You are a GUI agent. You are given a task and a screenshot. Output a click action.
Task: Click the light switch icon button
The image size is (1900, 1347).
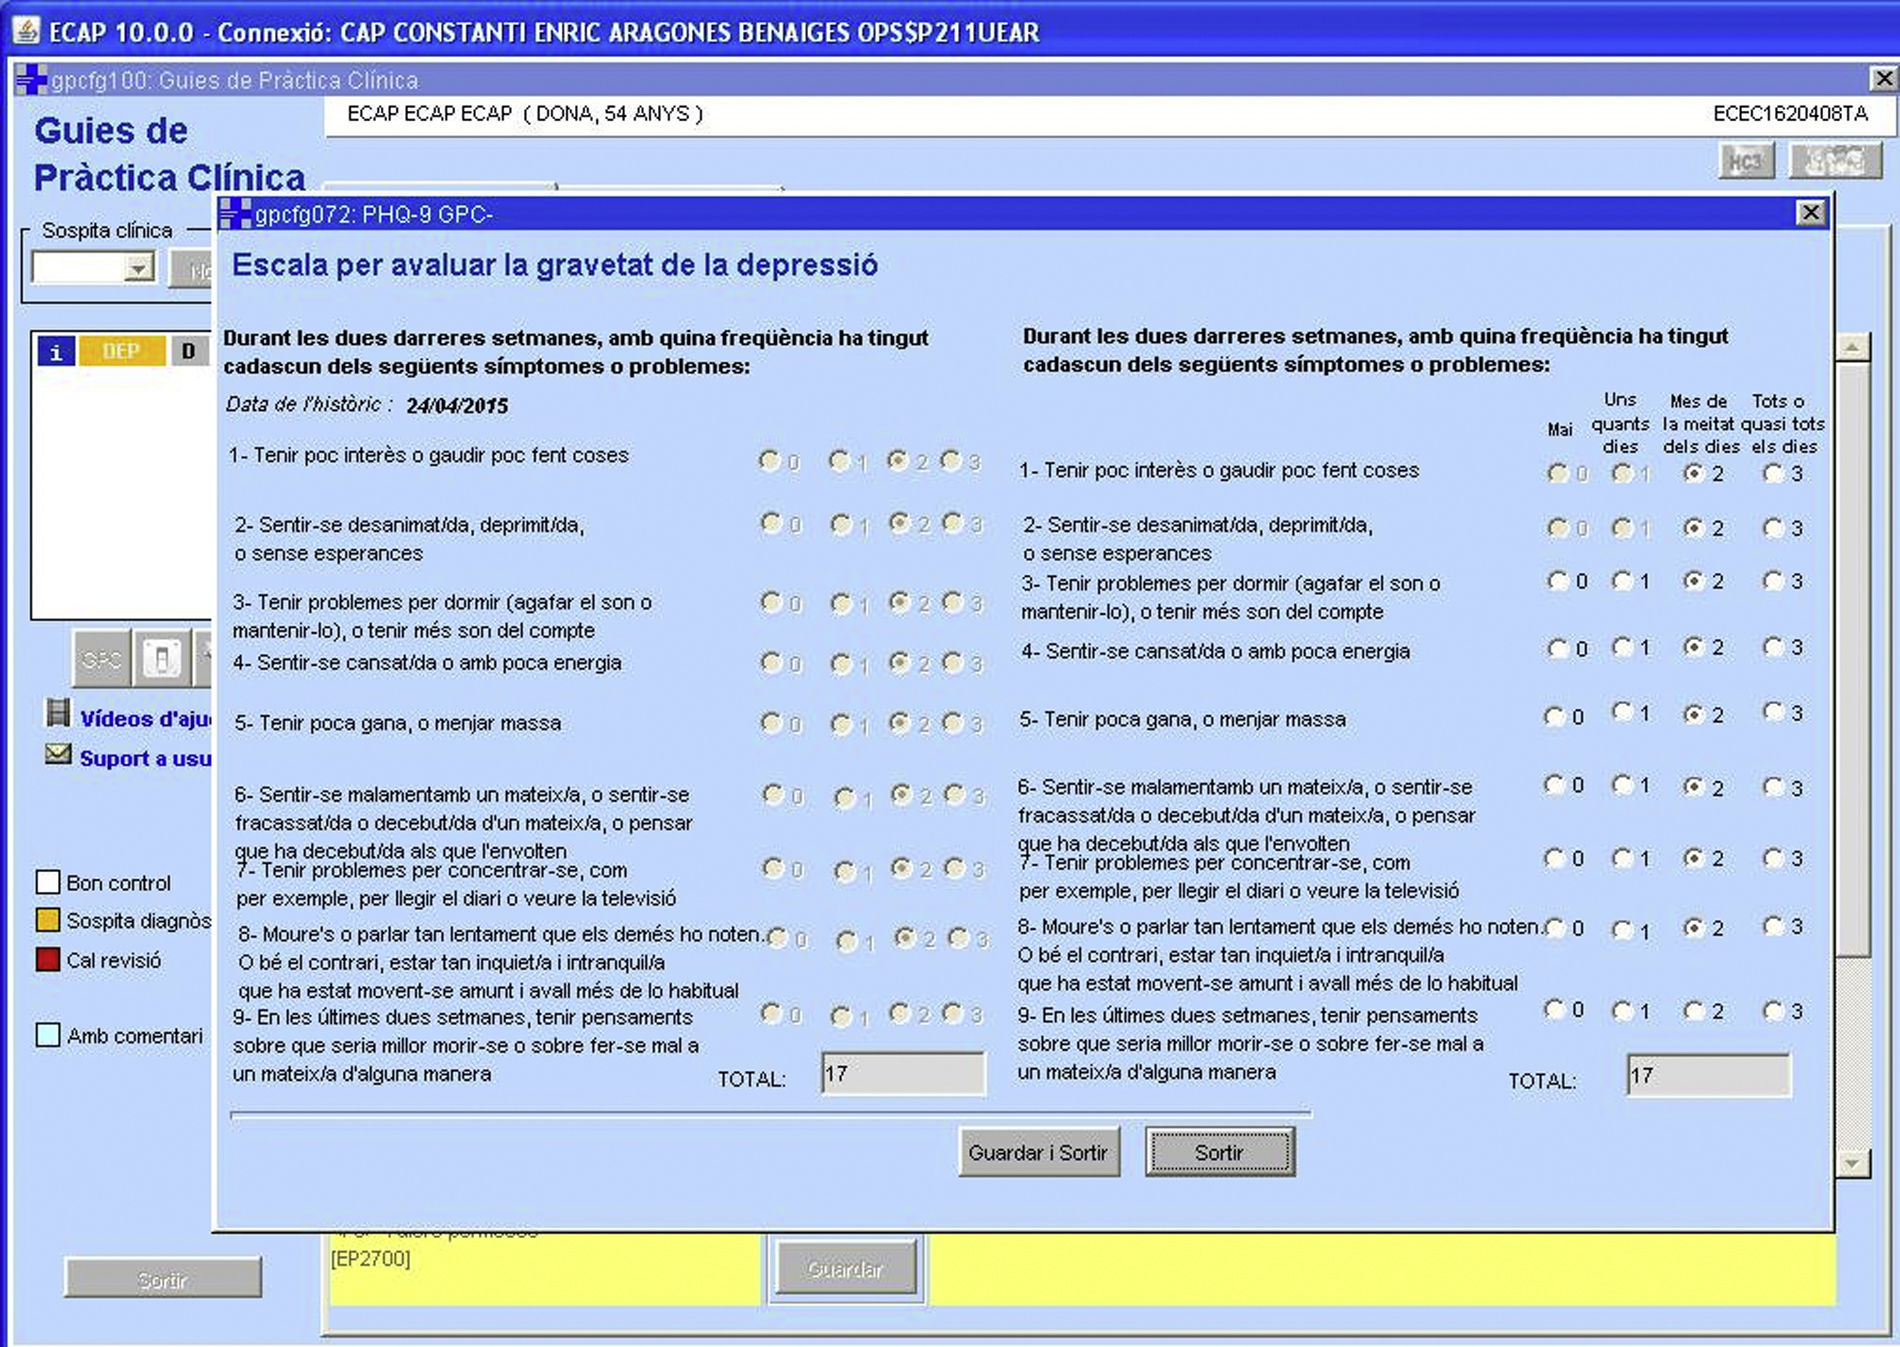pos(162,659)
